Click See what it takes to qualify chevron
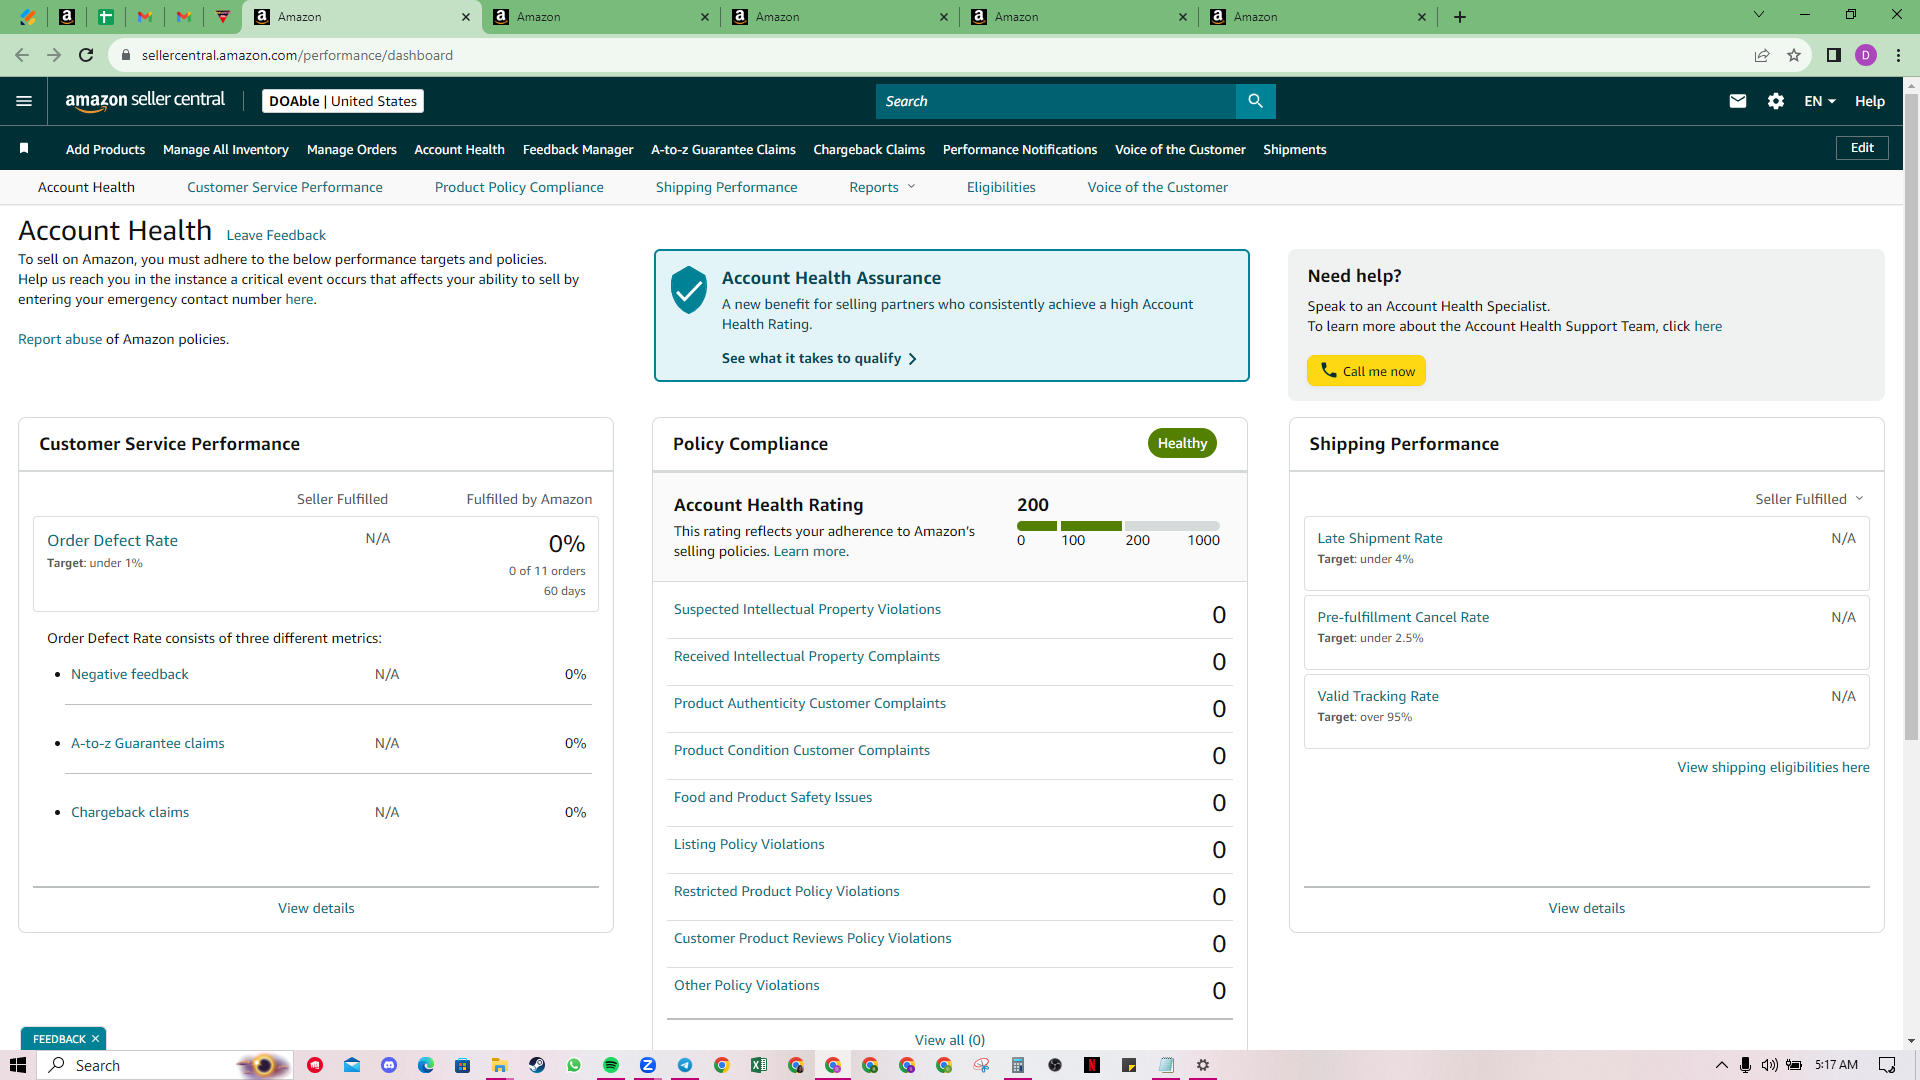This screenshot has width=1920, height=1080. point(912,359)
